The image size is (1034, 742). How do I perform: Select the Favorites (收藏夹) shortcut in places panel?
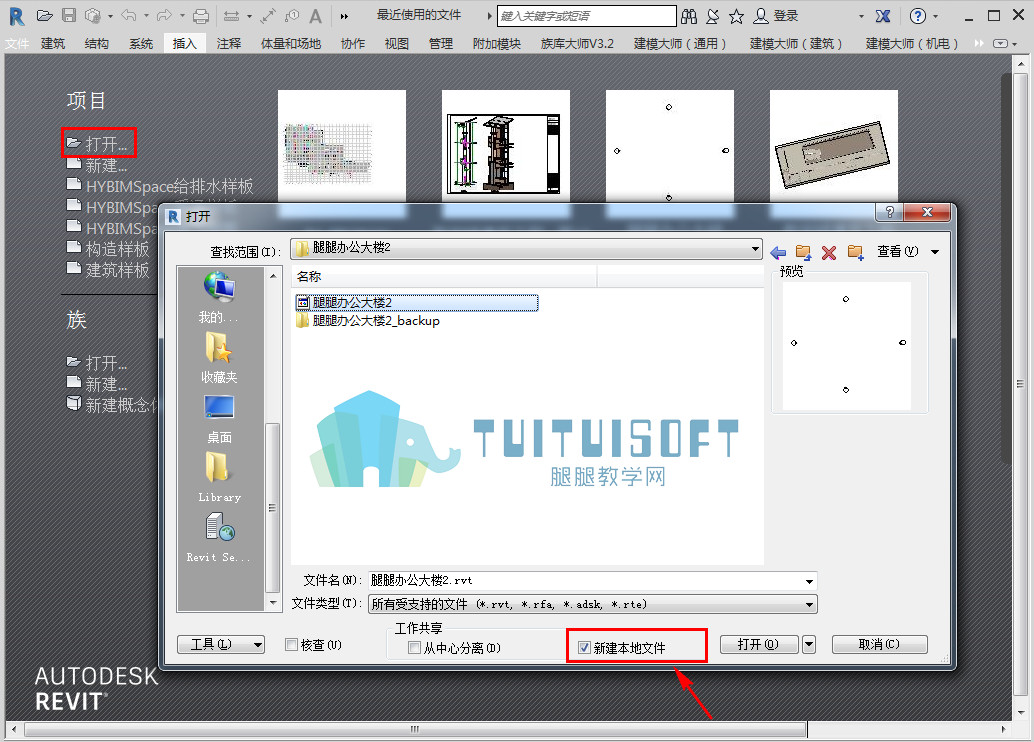tap(219, 359)
